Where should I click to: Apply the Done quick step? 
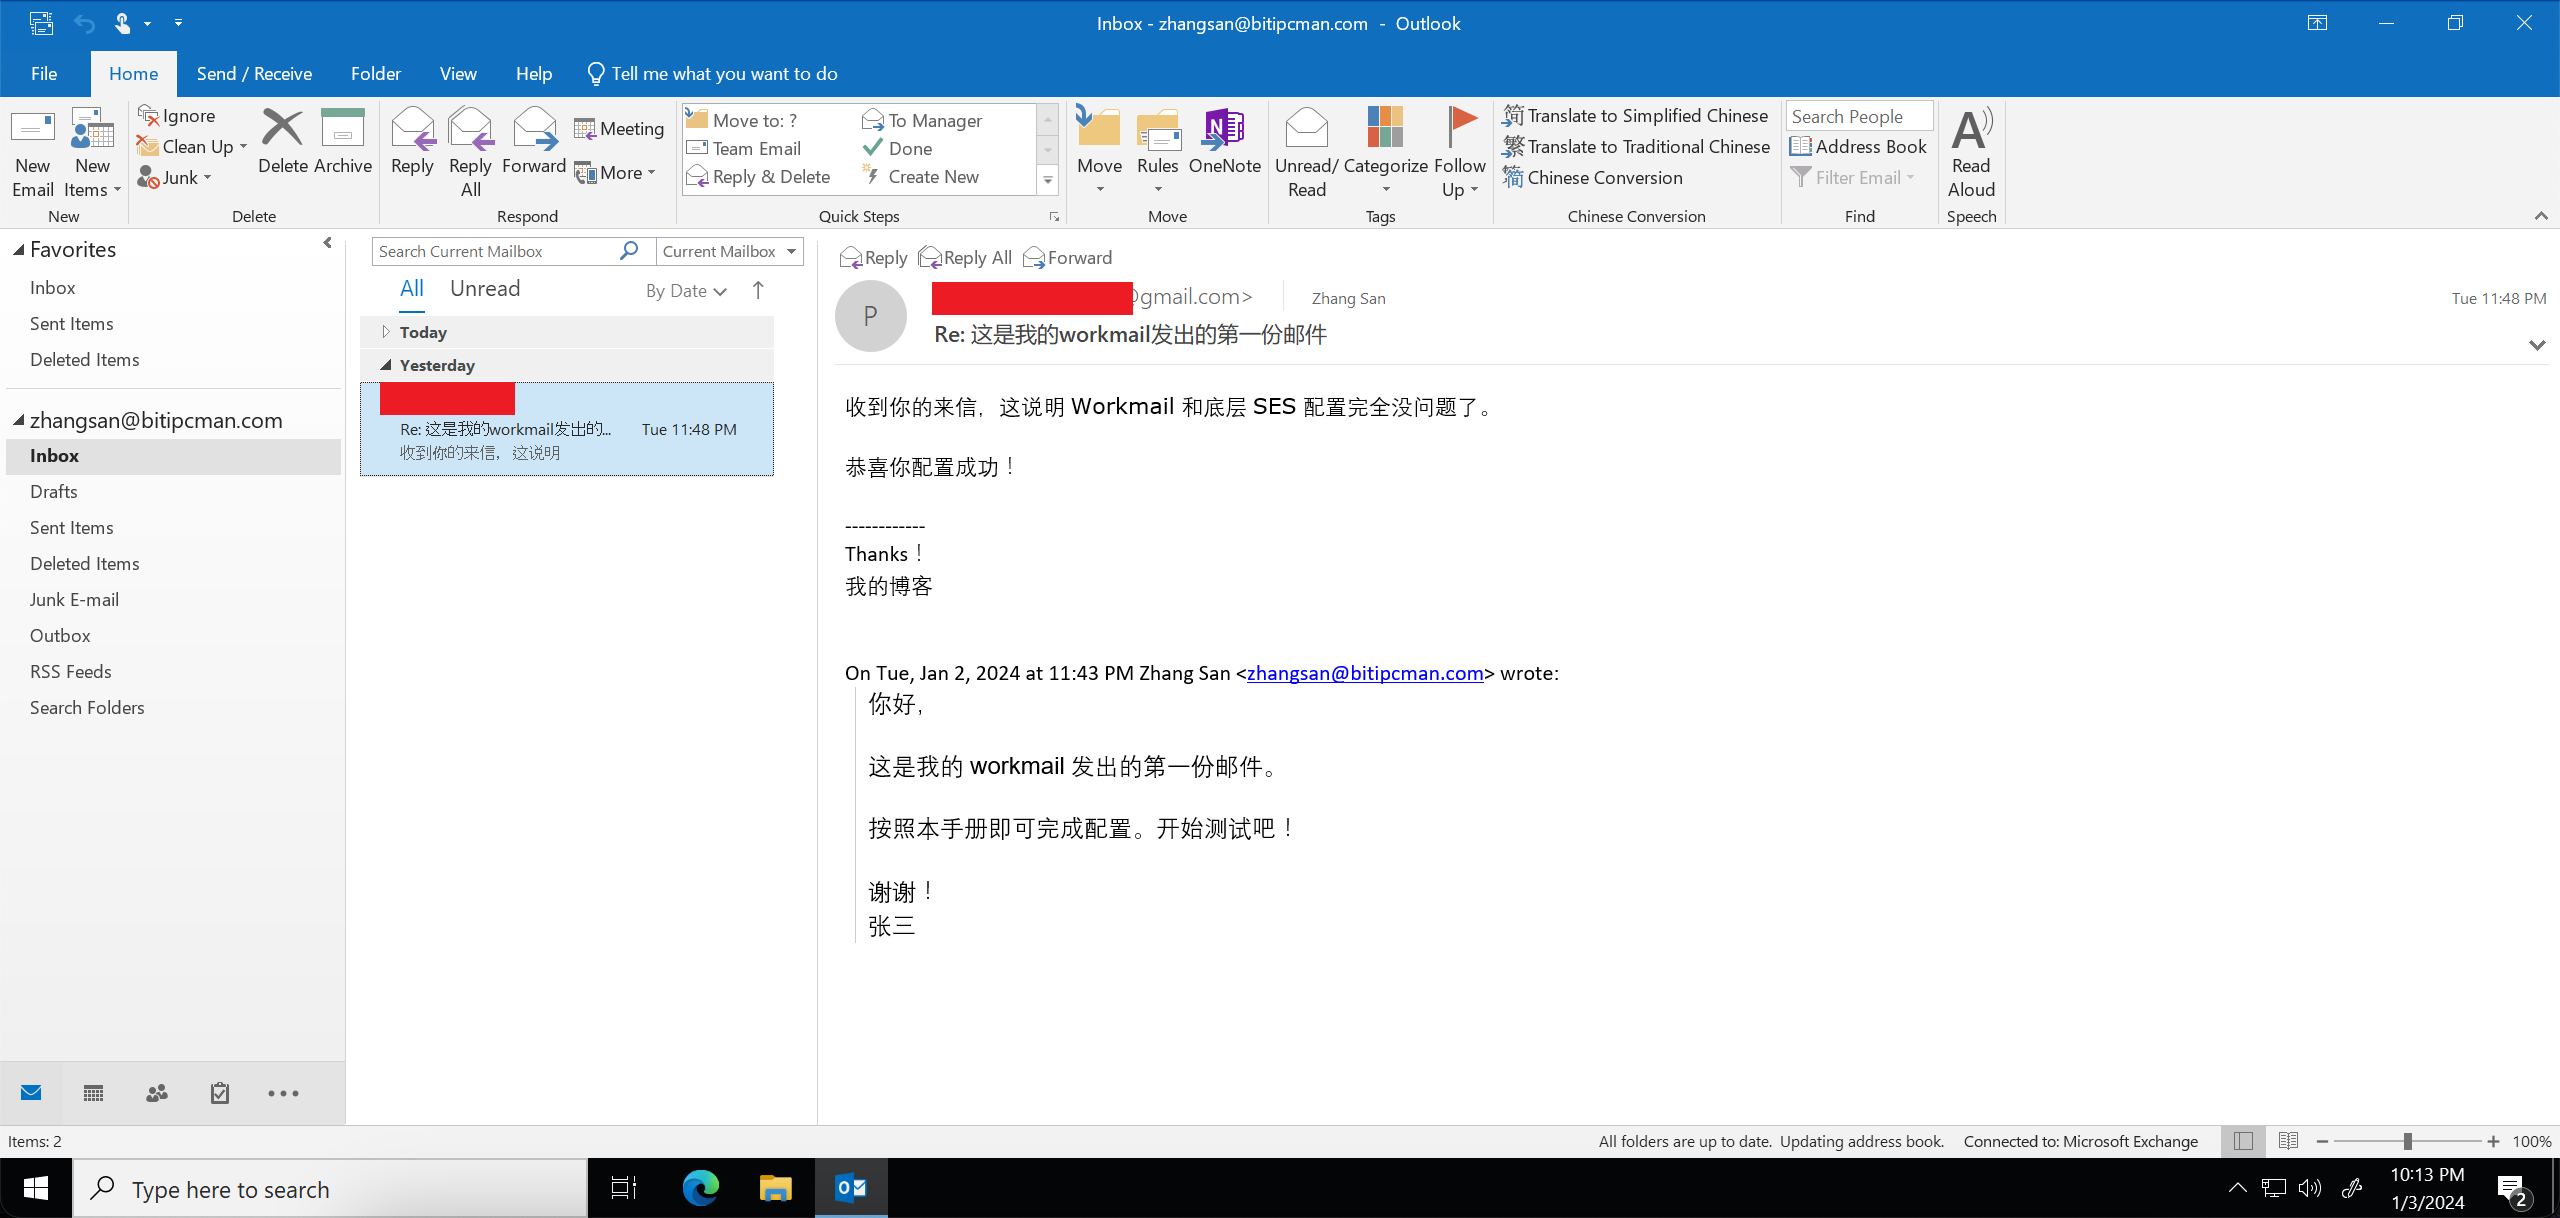[x=897, y=149]
